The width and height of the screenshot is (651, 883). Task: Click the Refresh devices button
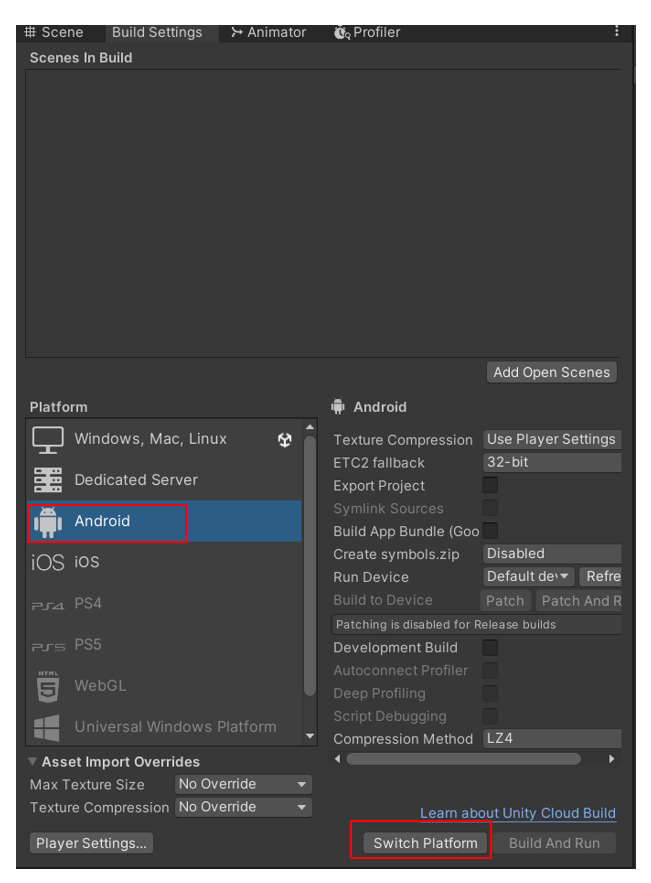click(600, 577)
